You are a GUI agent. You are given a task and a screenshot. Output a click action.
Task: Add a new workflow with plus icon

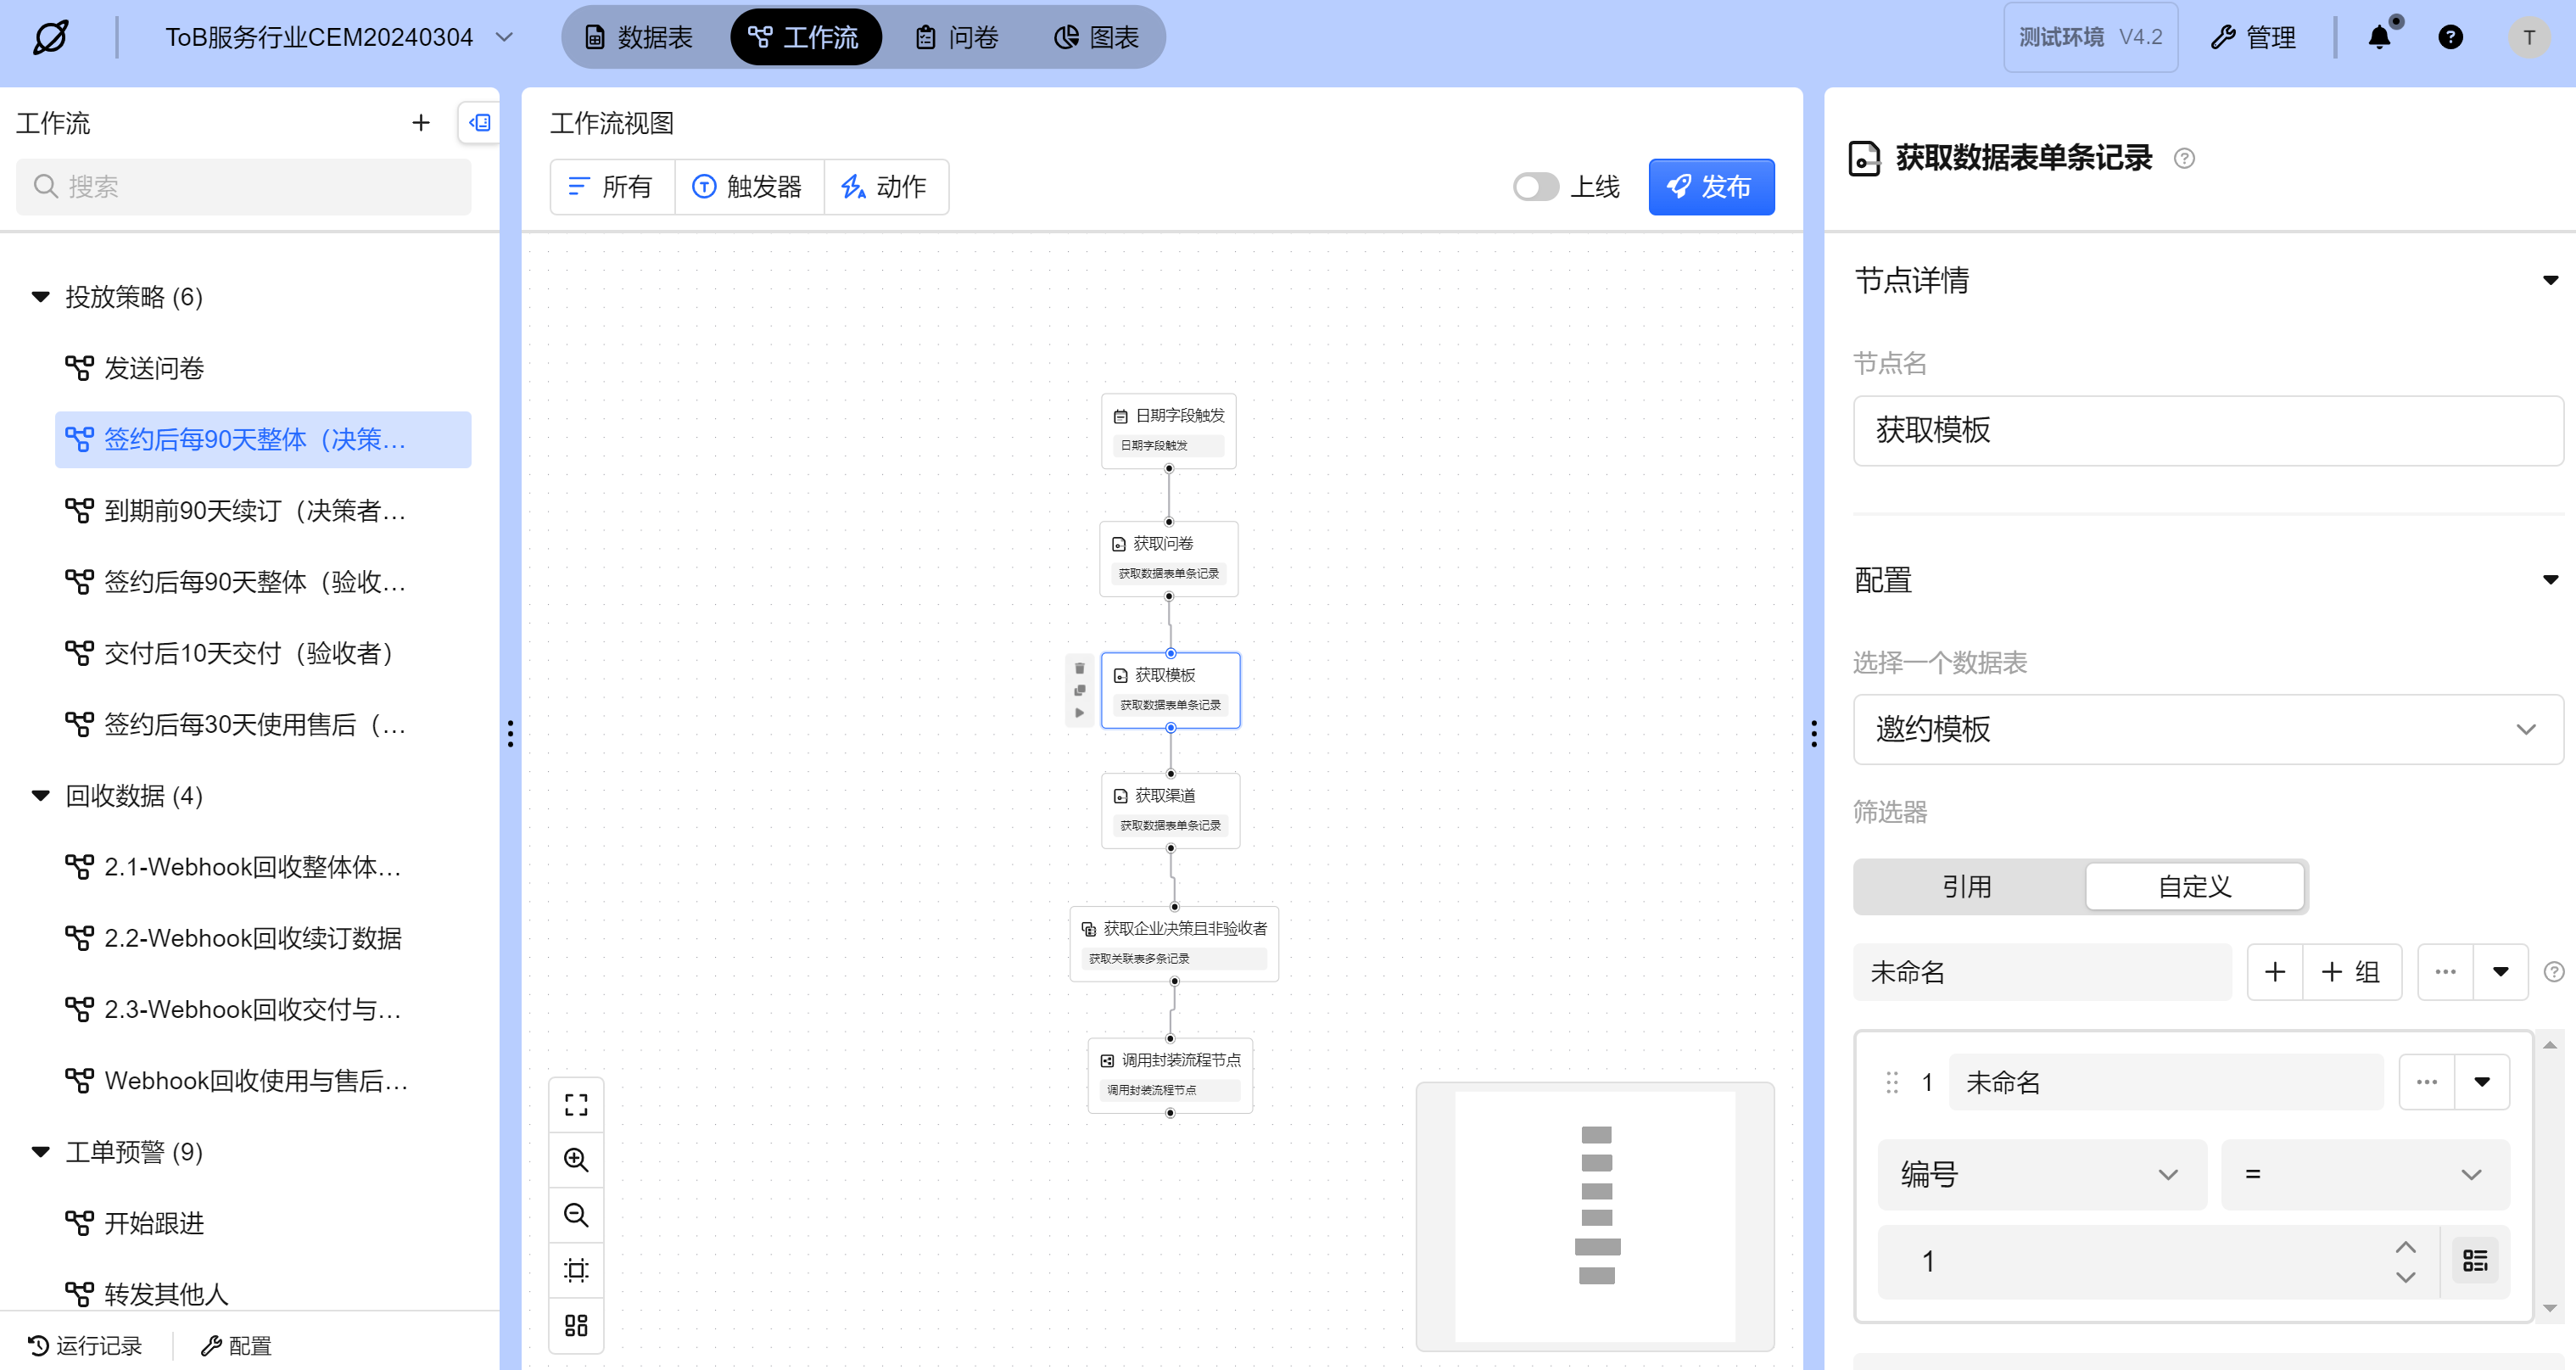(x=421, y=123)
